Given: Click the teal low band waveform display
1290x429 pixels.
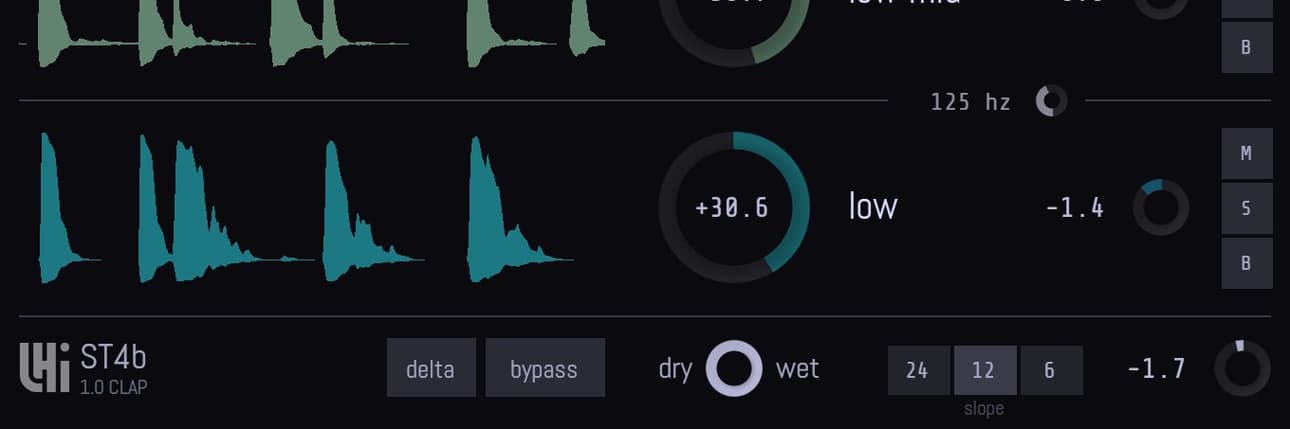Looking at the screenshot, I should click(x=305, y=208).
